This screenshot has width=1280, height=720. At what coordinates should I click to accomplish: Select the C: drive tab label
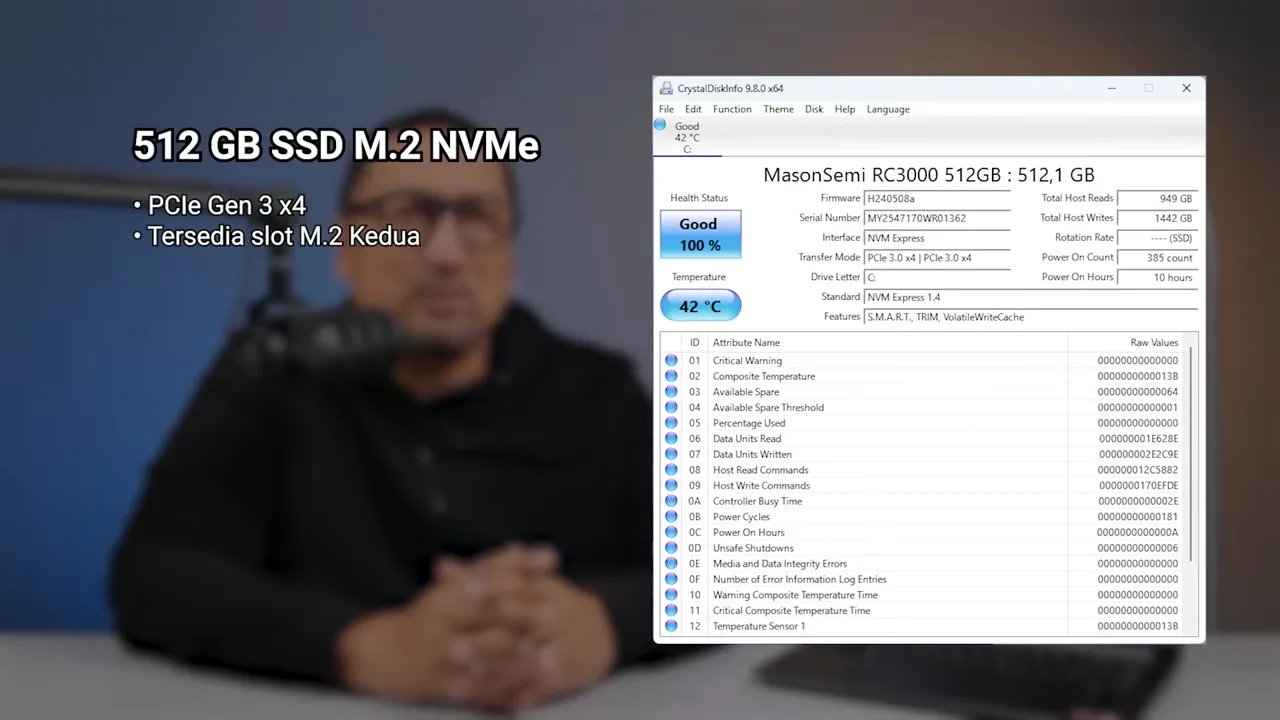click(687, 149)
